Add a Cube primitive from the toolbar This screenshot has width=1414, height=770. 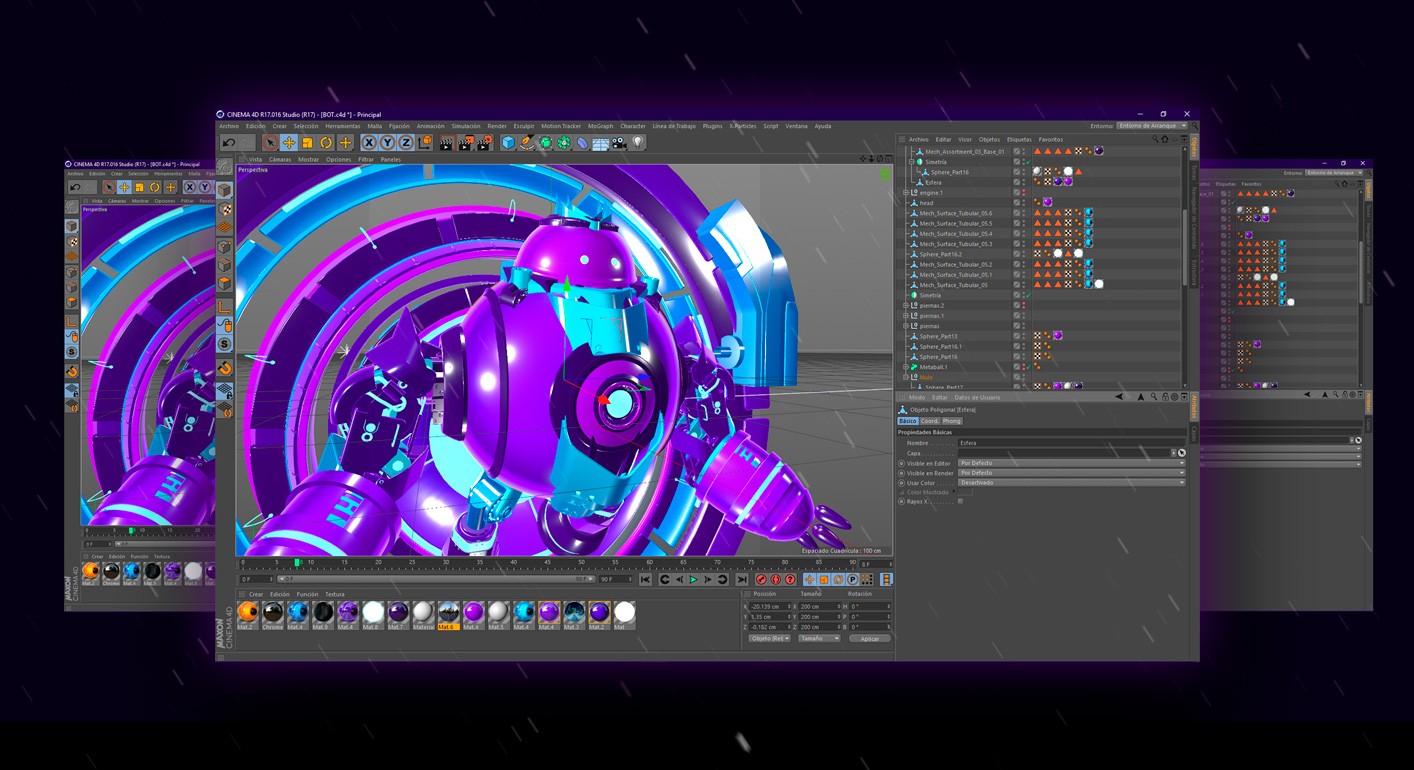[508, 143]
